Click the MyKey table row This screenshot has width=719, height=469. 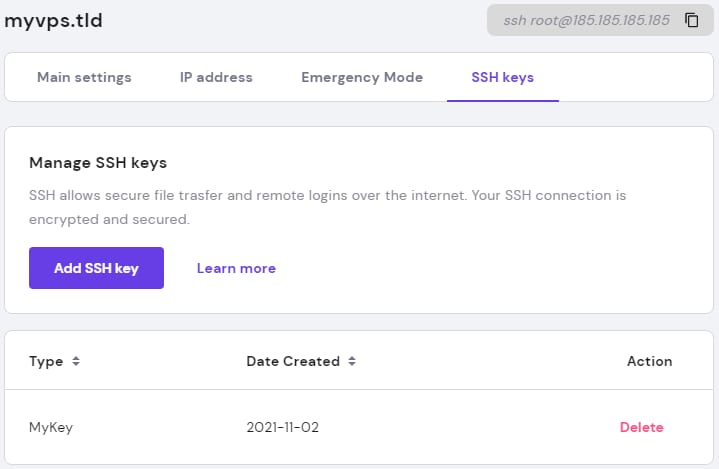pyautogui.click(x=450, y=427)
